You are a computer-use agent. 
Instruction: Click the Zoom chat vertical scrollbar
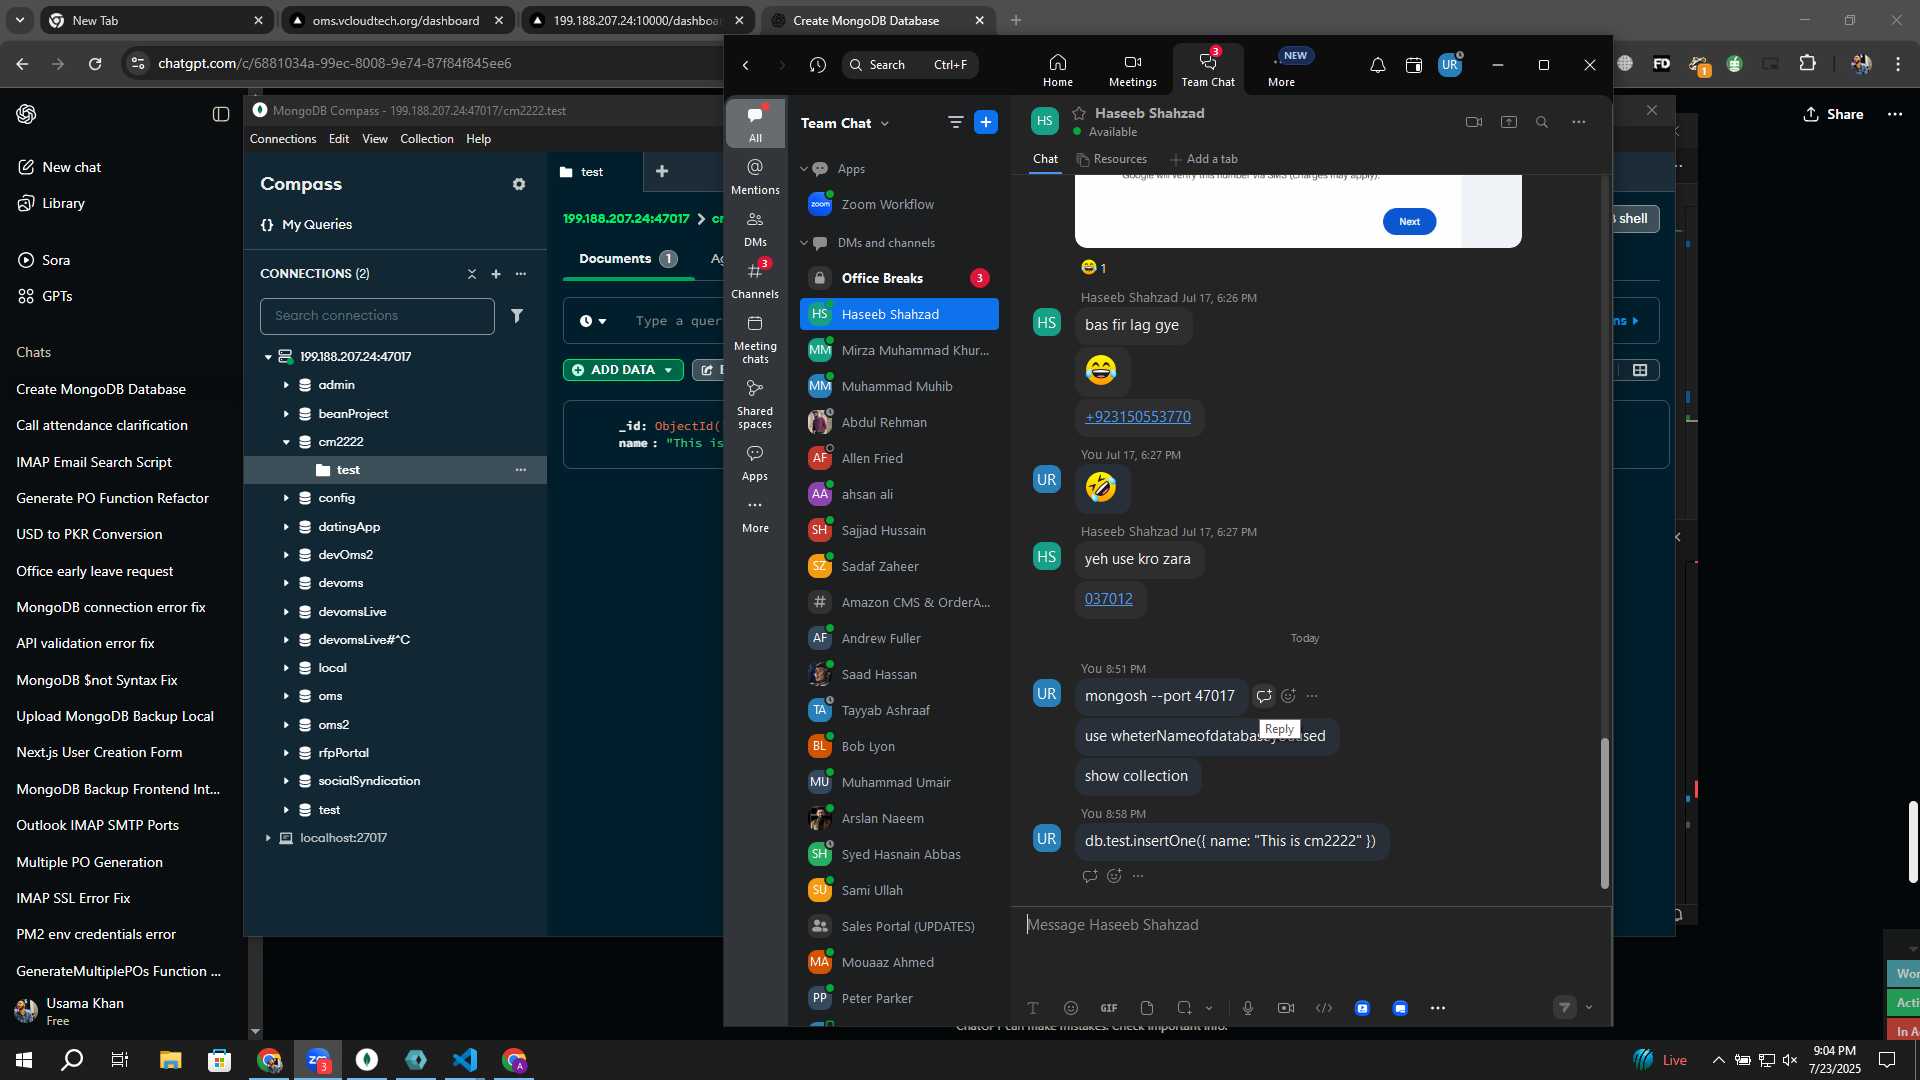1604,812
